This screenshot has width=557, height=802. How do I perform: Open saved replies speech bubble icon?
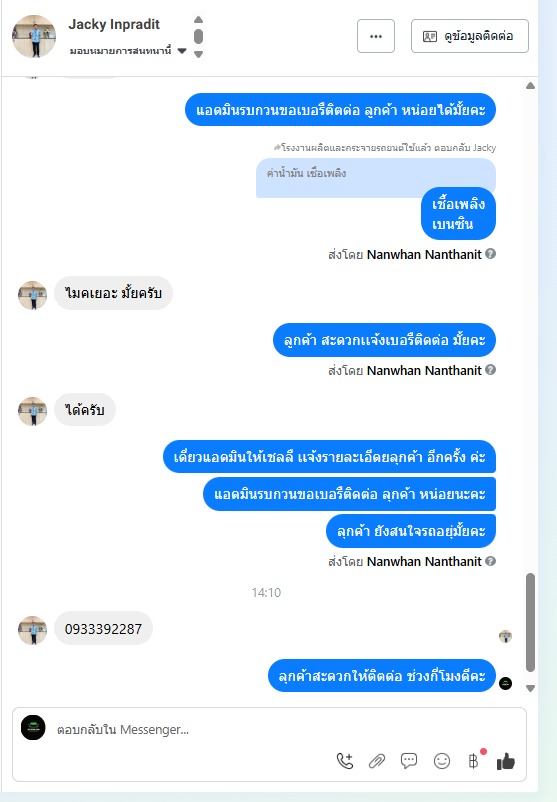(409, 761)
